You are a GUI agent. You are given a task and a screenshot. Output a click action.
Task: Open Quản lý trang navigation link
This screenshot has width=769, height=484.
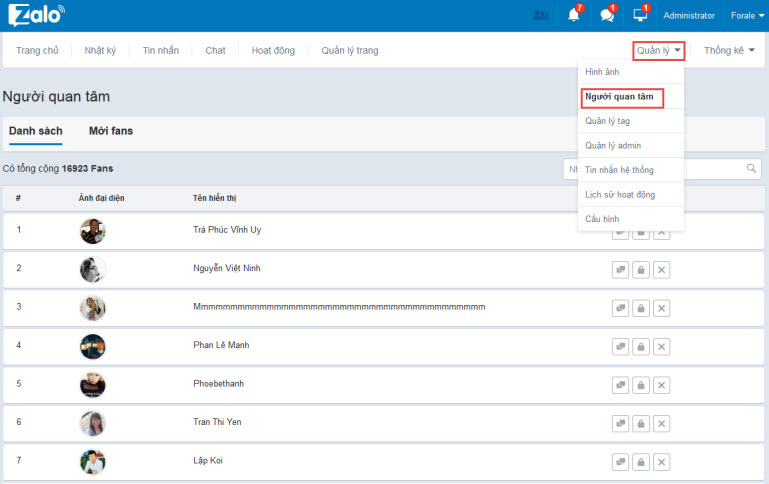(350, 50)
